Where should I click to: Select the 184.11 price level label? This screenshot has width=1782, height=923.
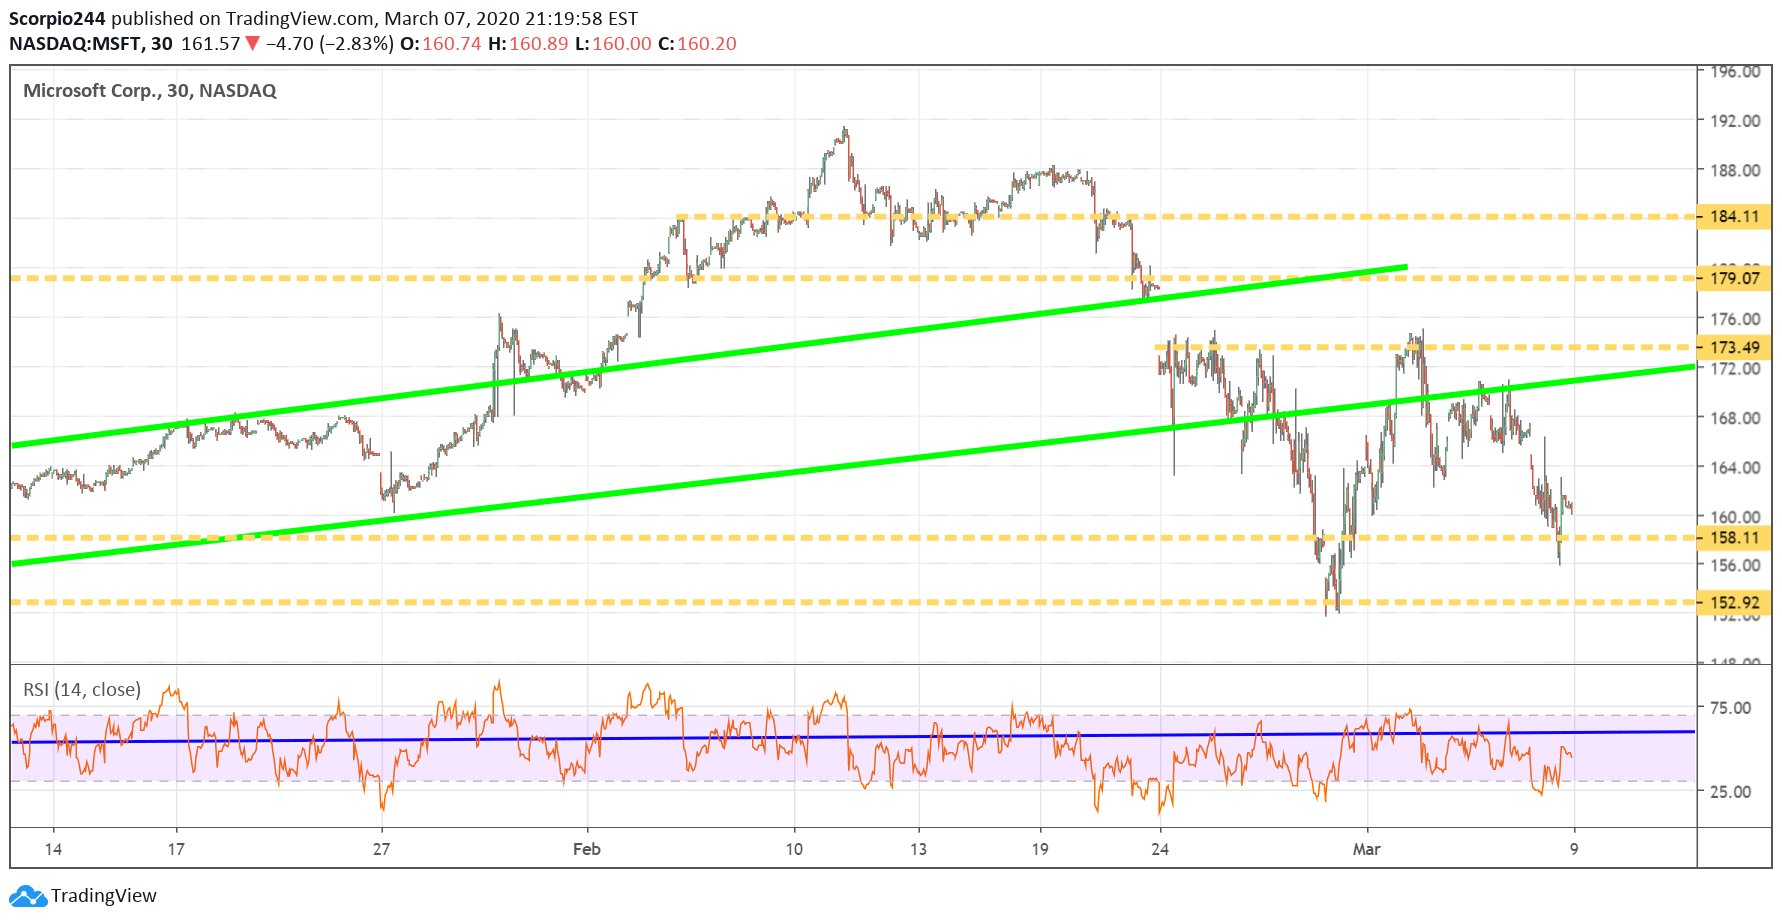click(1734, 216)
